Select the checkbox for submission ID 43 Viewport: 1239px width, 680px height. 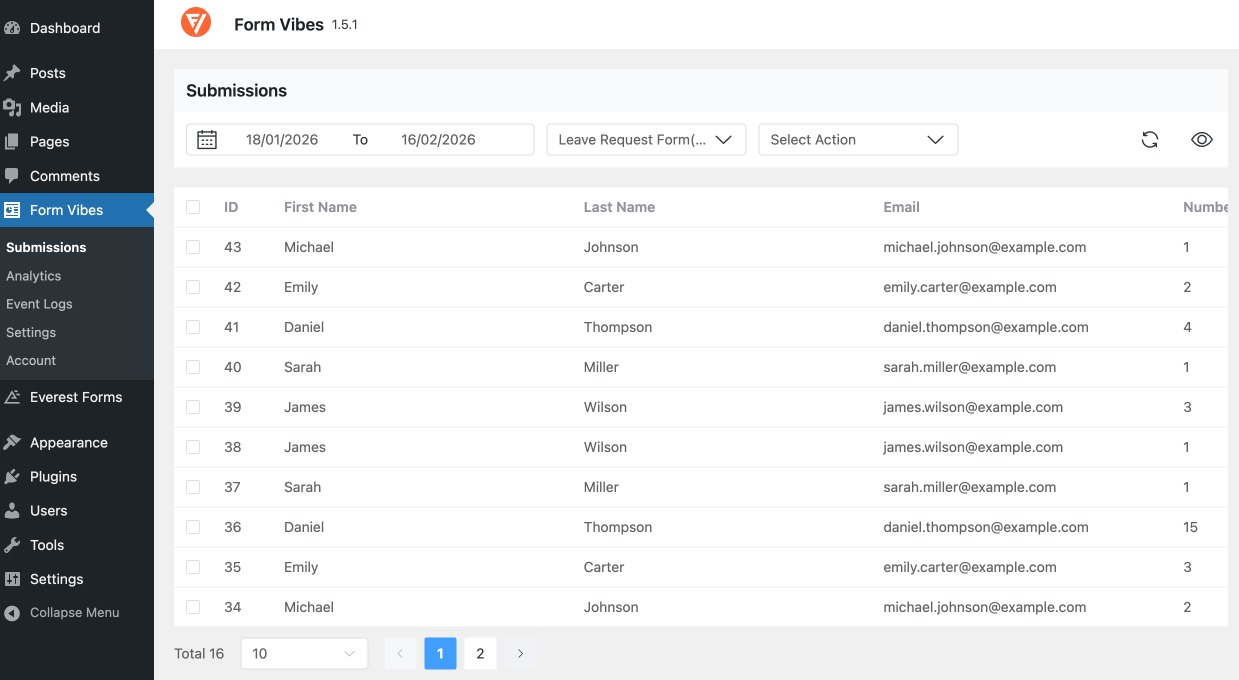click(x=193, y=247)
